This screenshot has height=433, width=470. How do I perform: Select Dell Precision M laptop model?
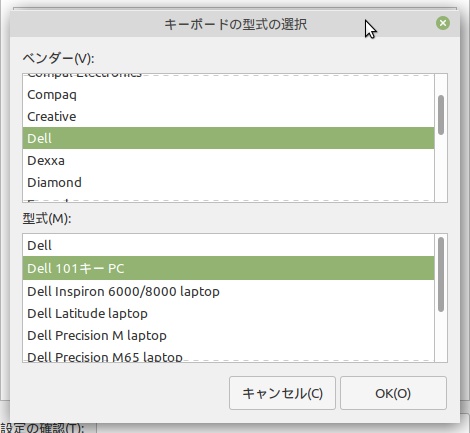pos(228,335)
